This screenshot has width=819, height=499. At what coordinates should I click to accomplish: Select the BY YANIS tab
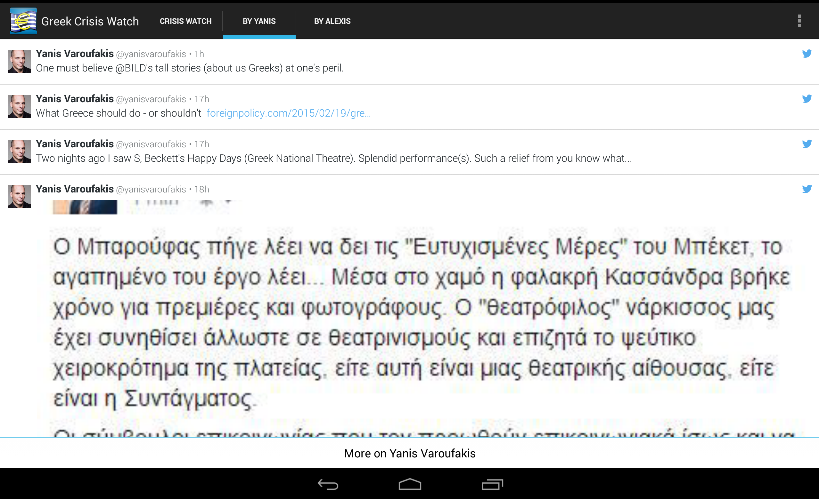pos(259,21)
